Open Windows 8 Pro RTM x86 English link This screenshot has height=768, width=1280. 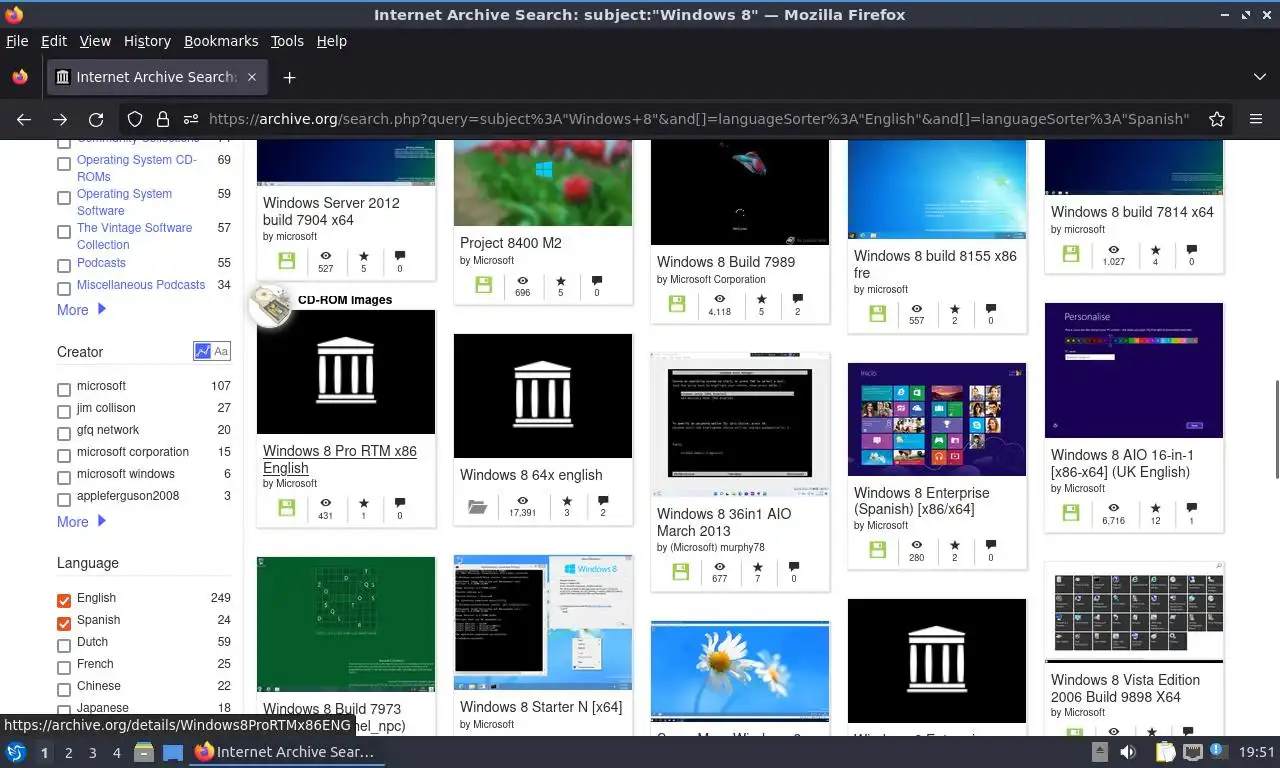pyautogui.click(x=340, y=459)
